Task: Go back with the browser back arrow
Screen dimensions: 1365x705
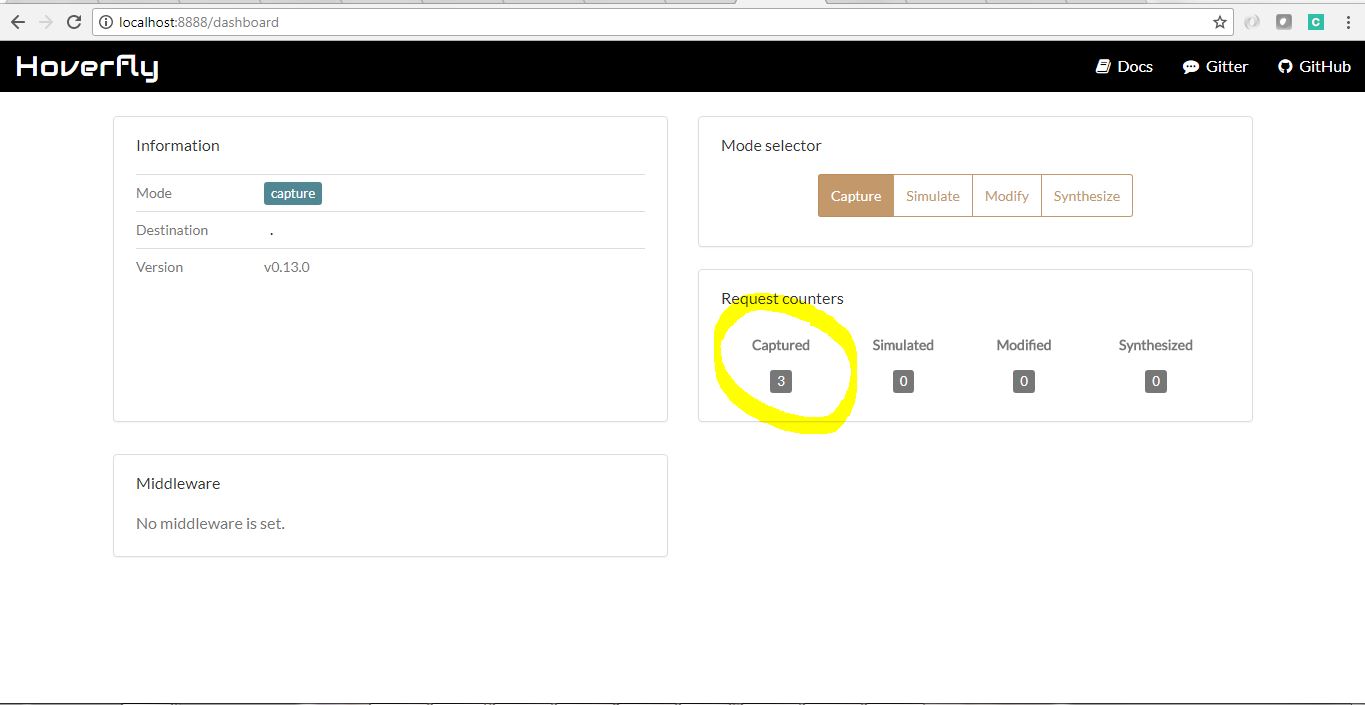Action: [17, 22]
